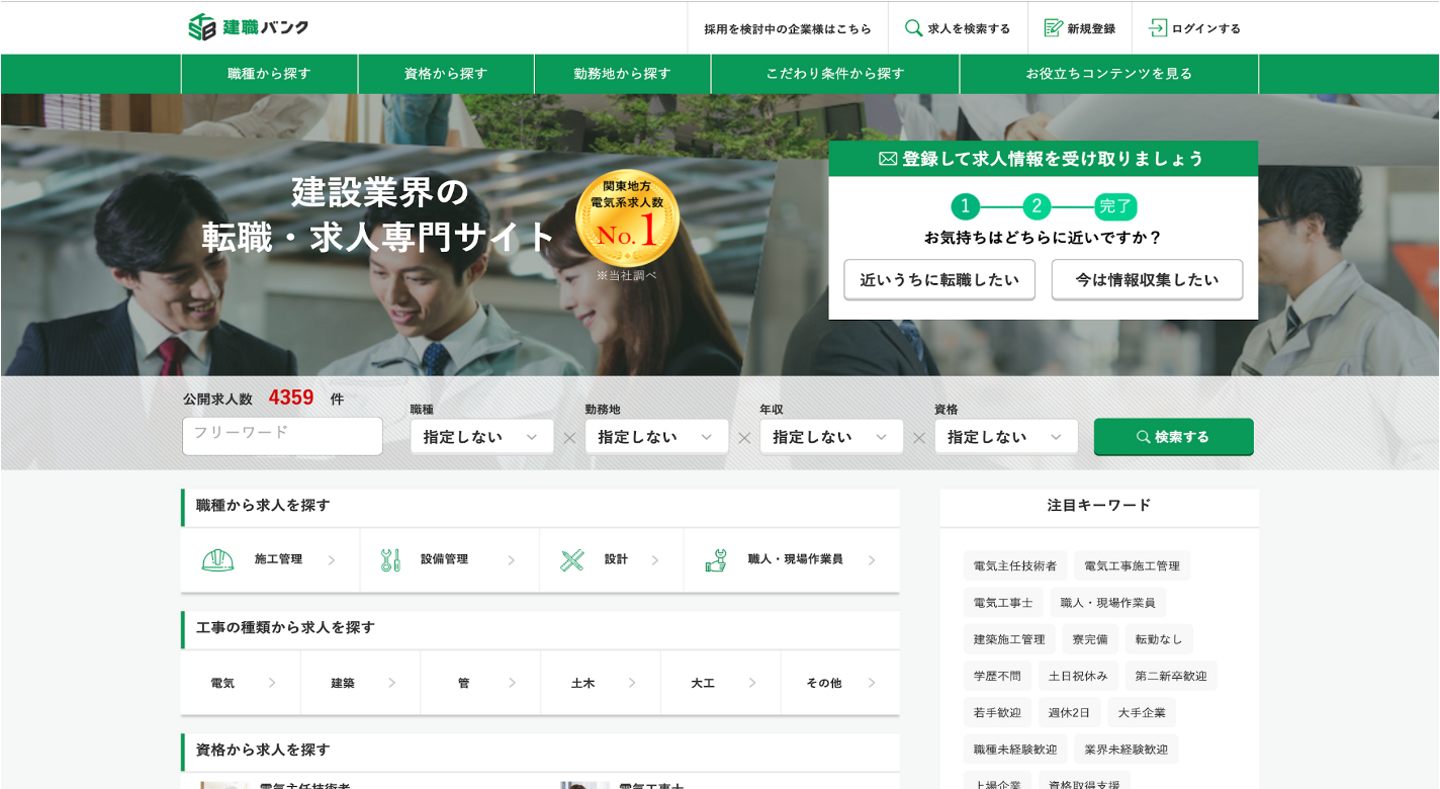Click 電気工事施工管理 keyword tag

(x=1132, y=566)
